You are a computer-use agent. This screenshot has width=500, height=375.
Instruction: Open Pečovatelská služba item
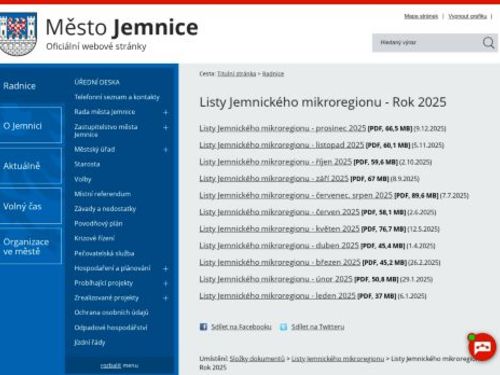(104, 253)
